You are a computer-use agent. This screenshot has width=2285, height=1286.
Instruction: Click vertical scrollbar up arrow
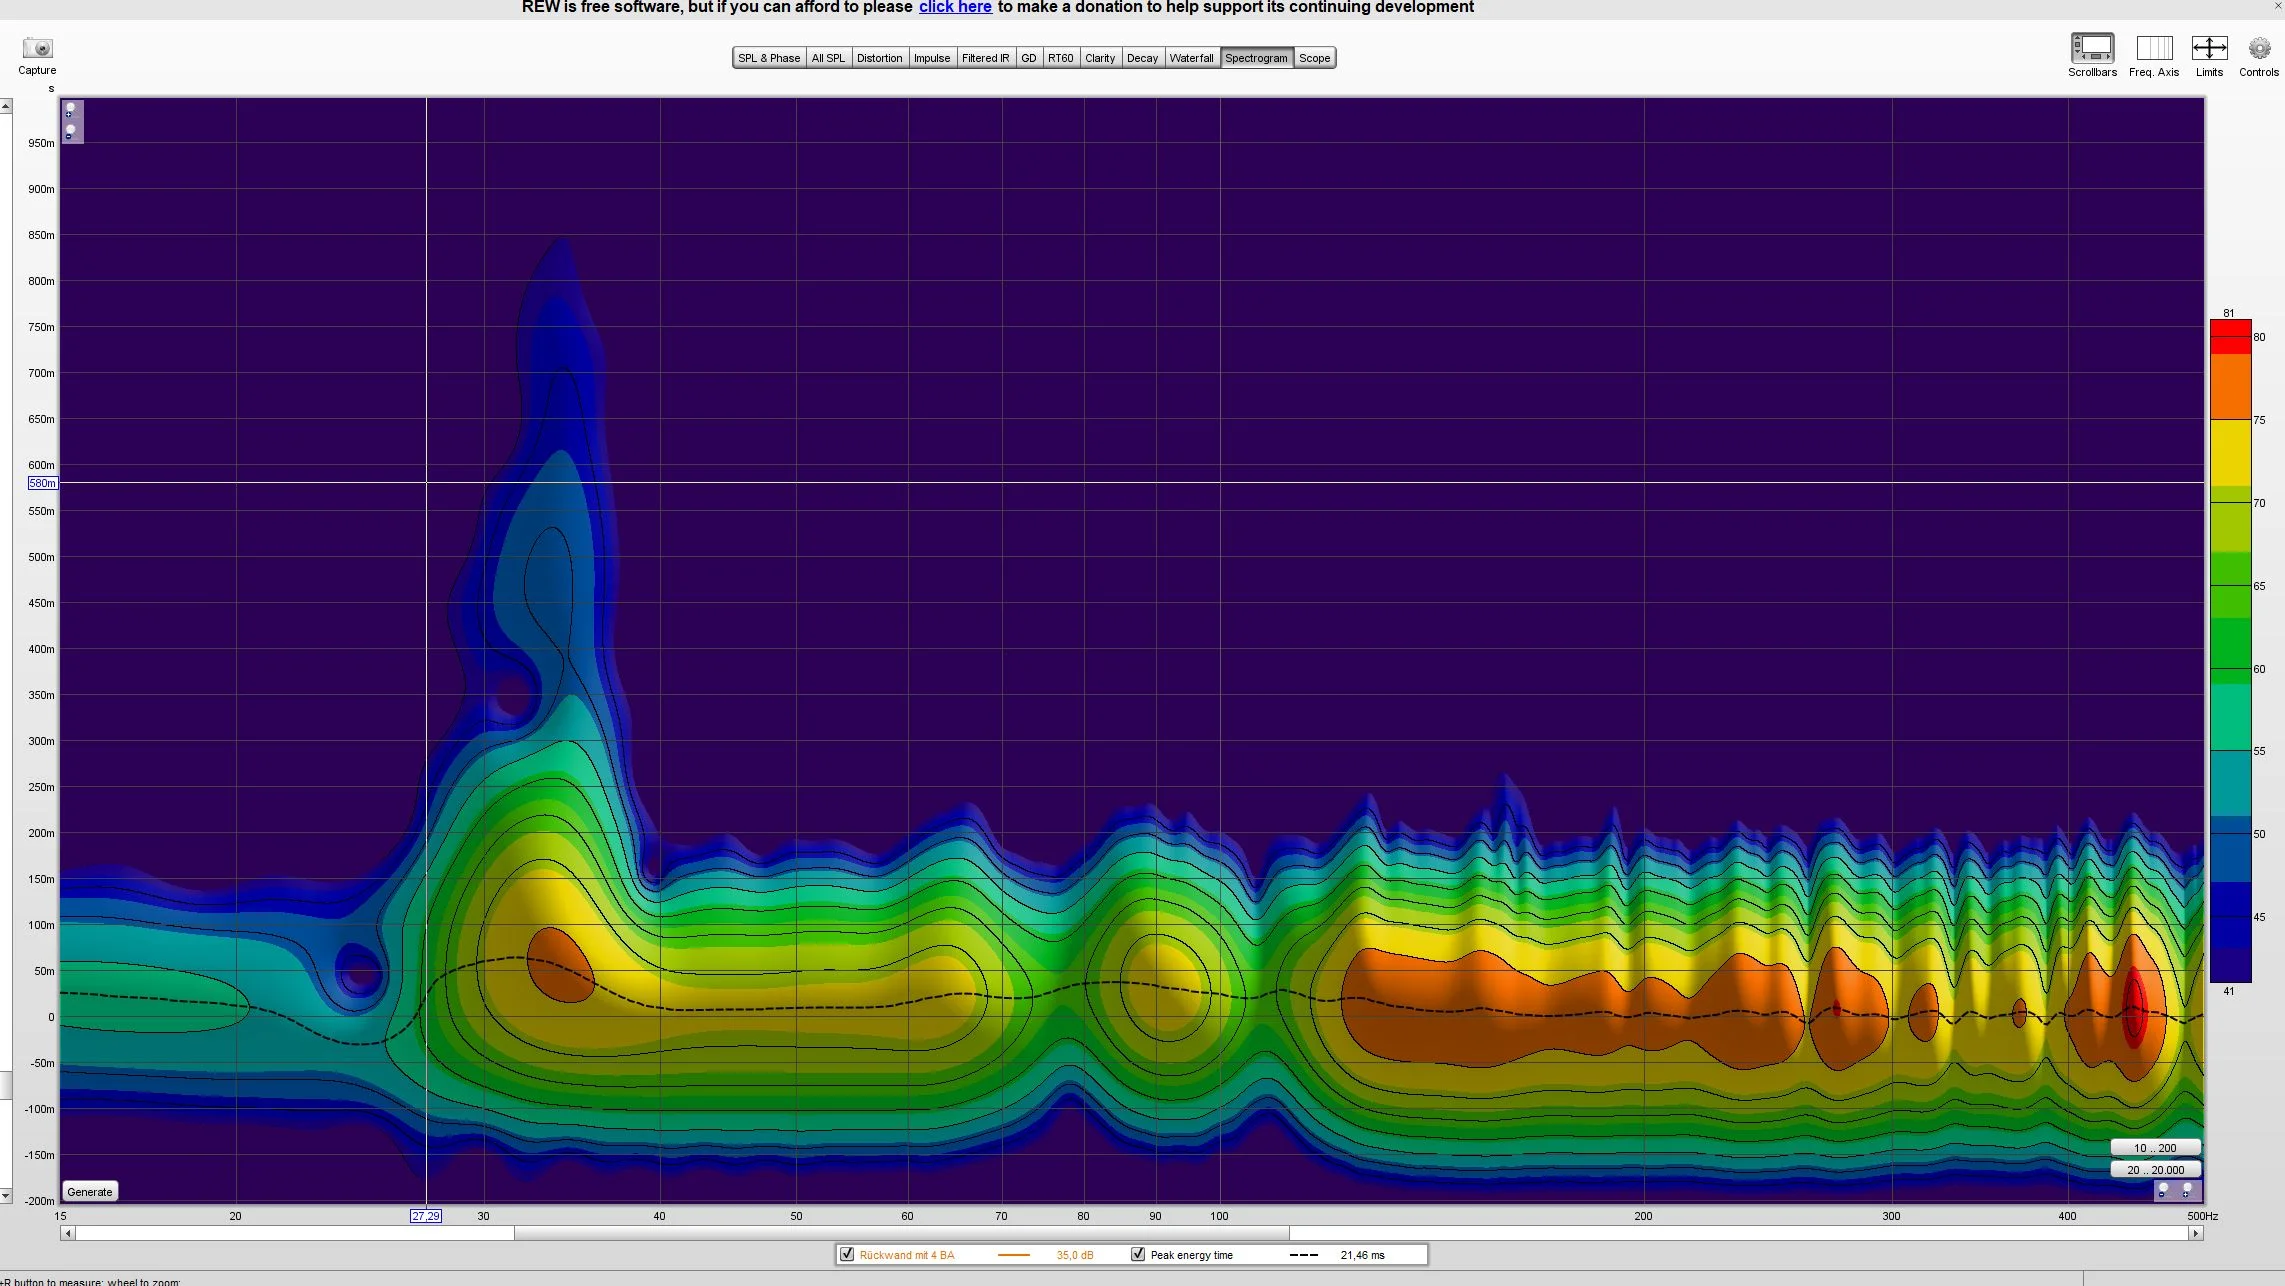pos(6,105)
